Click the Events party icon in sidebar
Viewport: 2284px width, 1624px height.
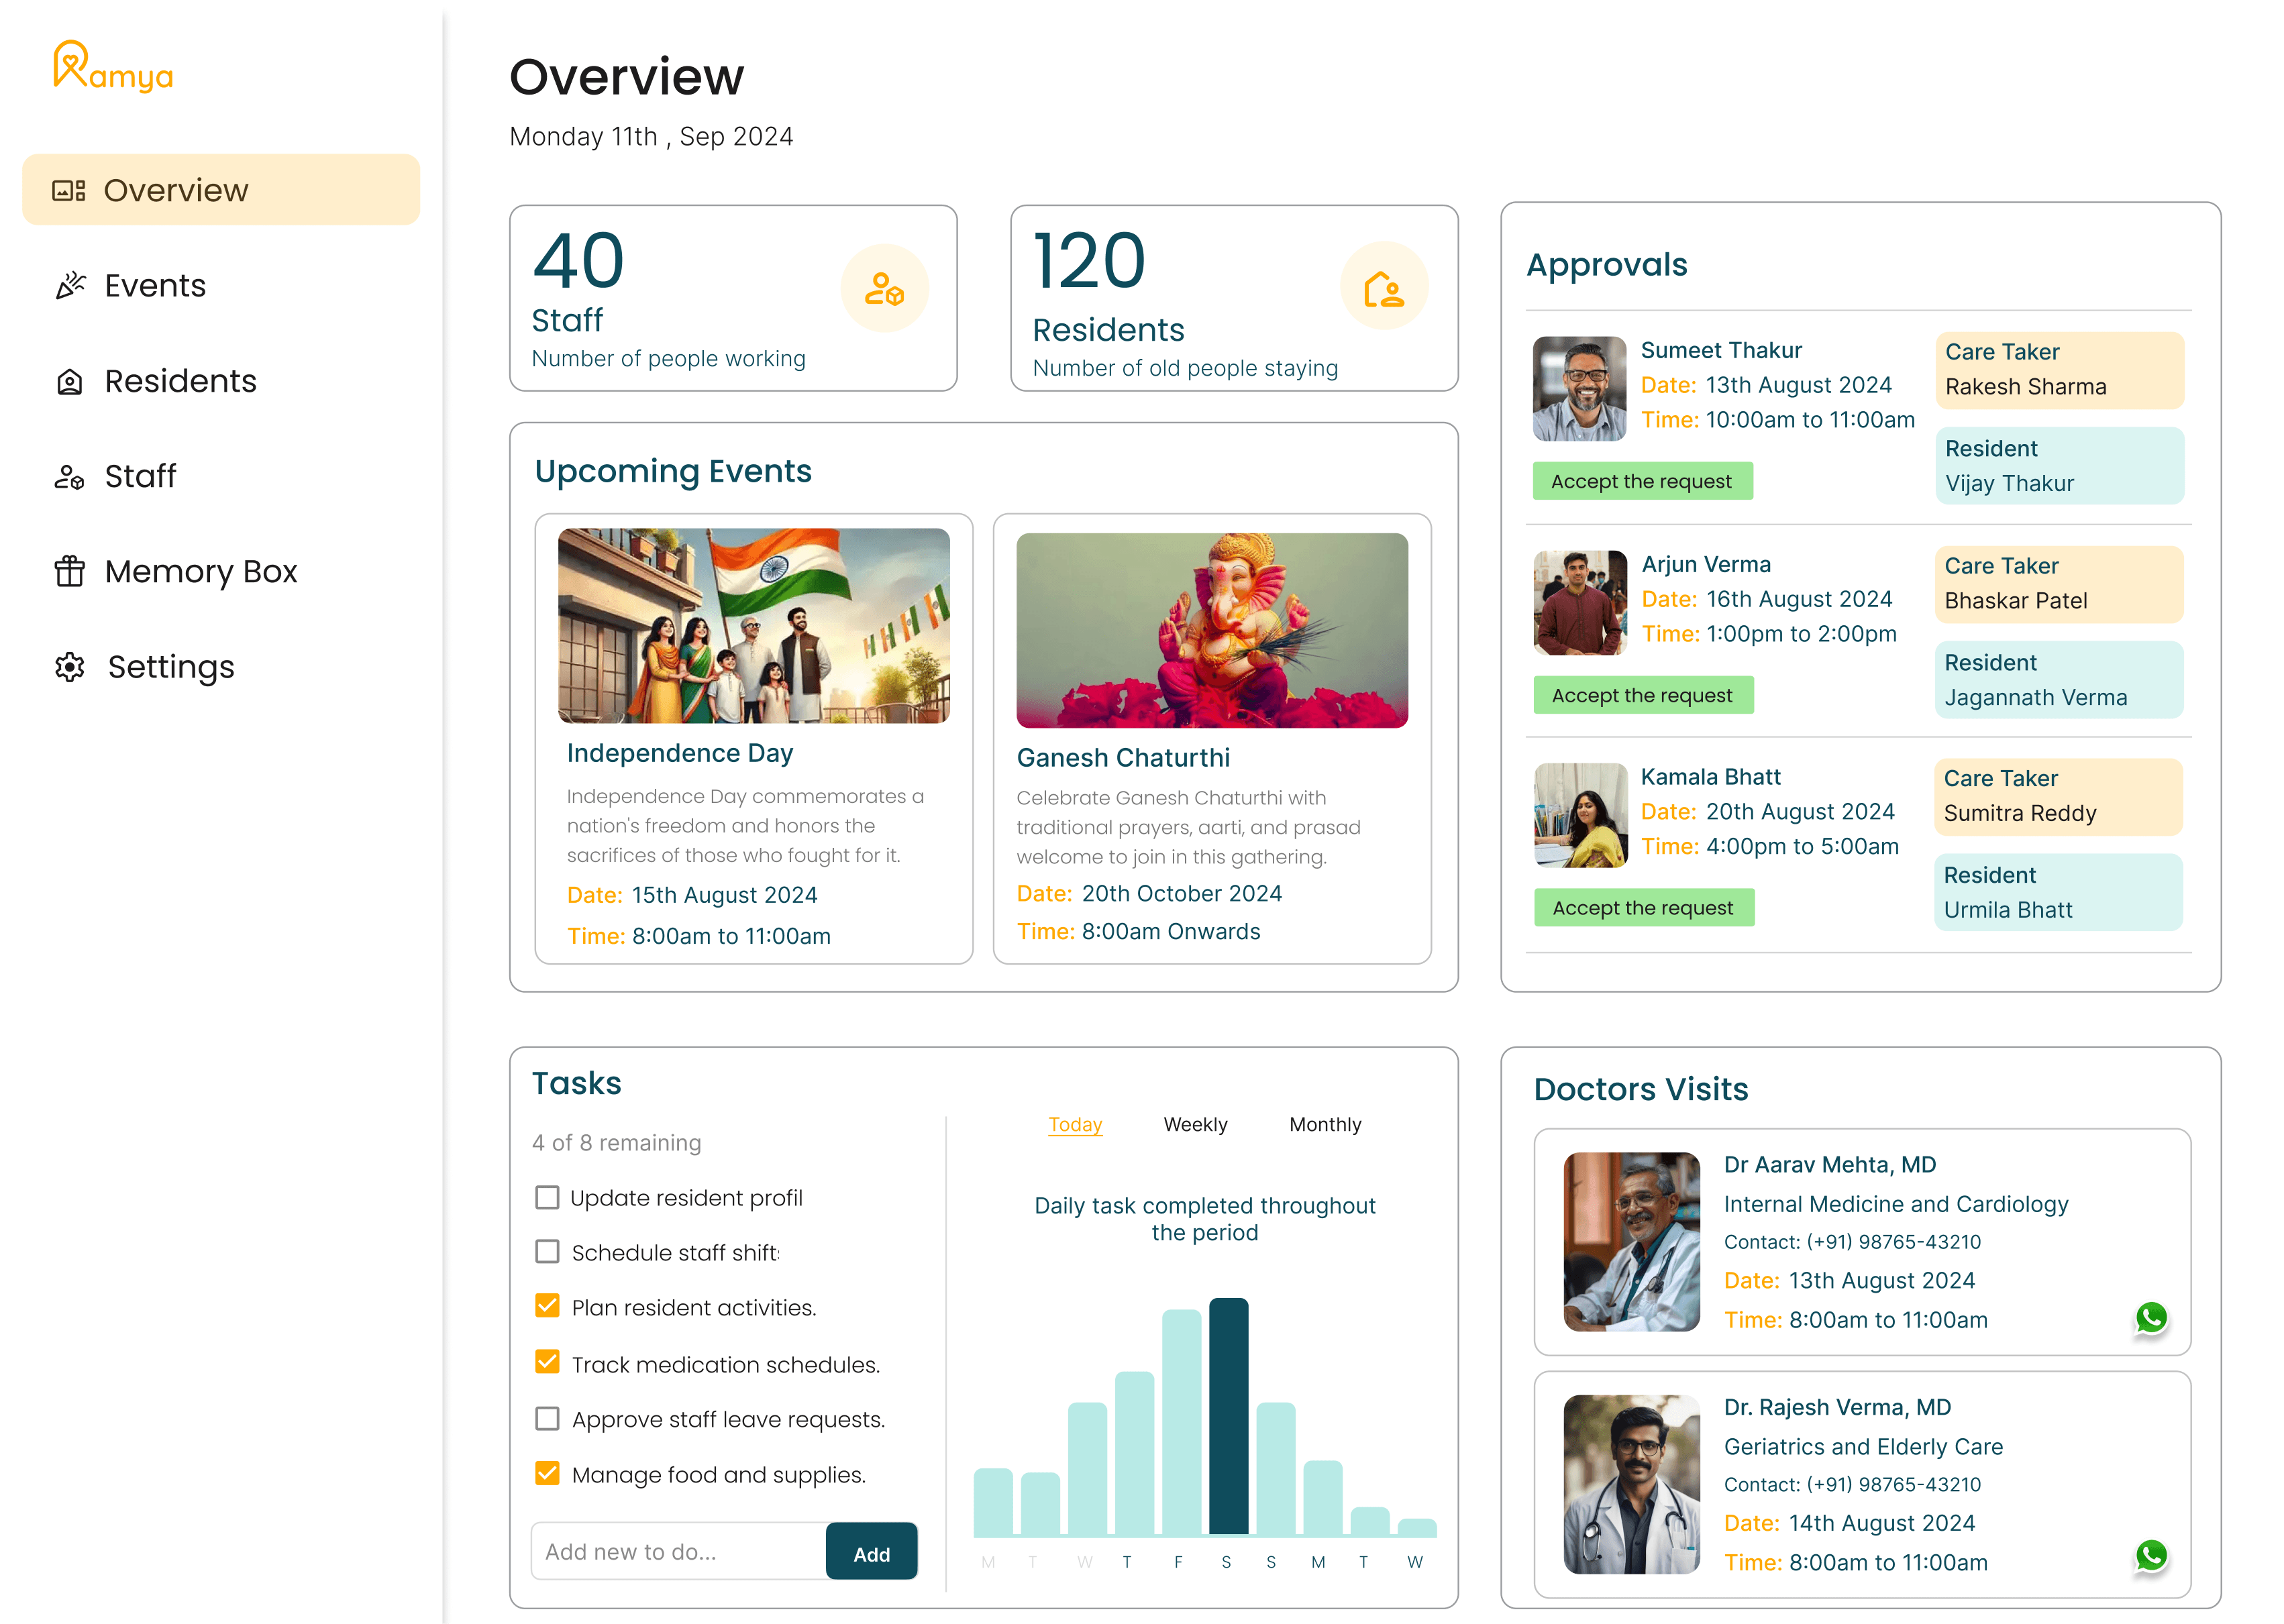click(x=70, y=286)
